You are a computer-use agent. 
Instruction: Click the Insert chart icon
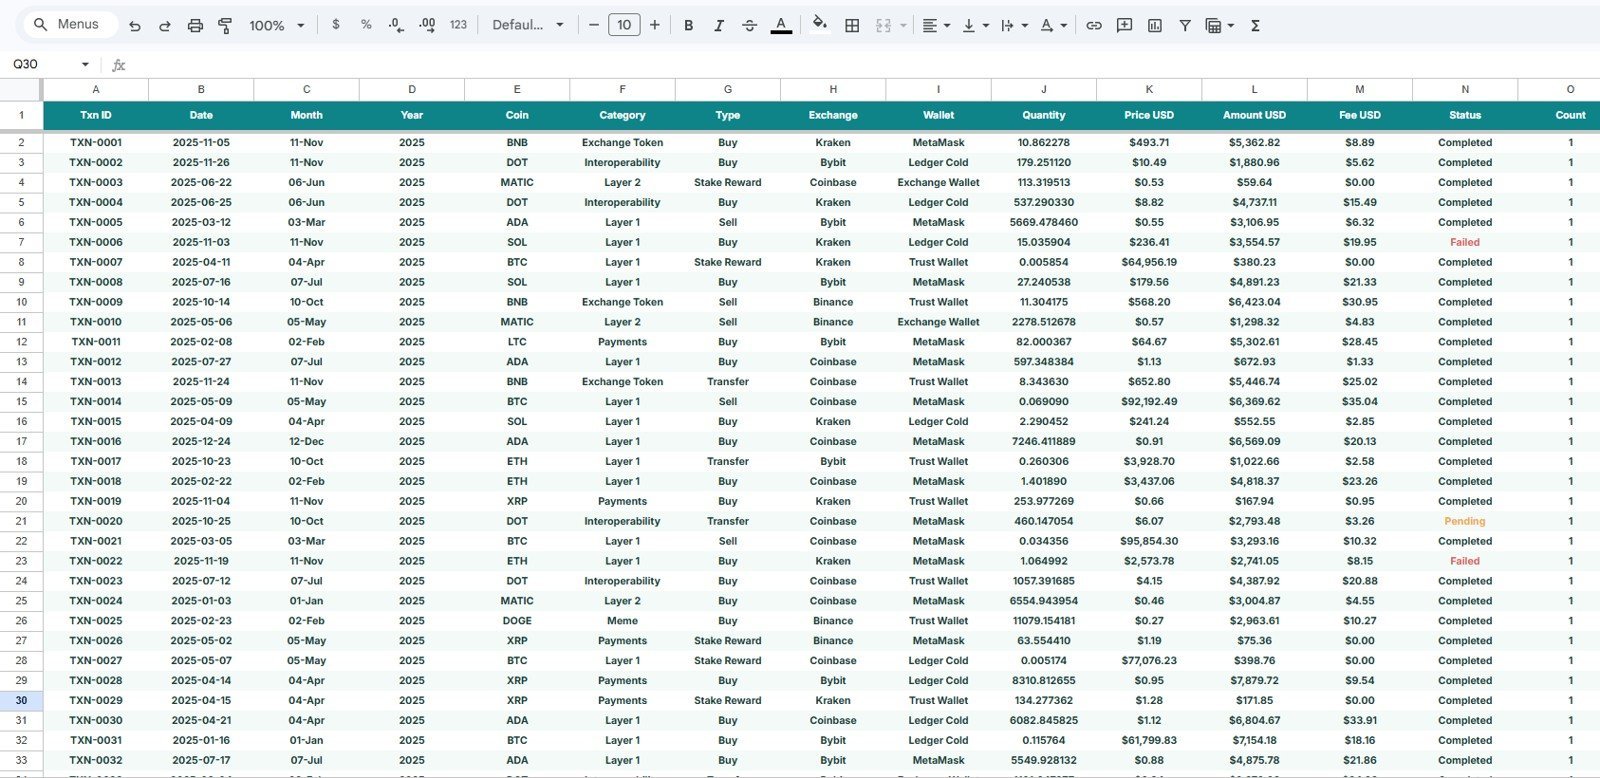click(x=1155, y=25)
